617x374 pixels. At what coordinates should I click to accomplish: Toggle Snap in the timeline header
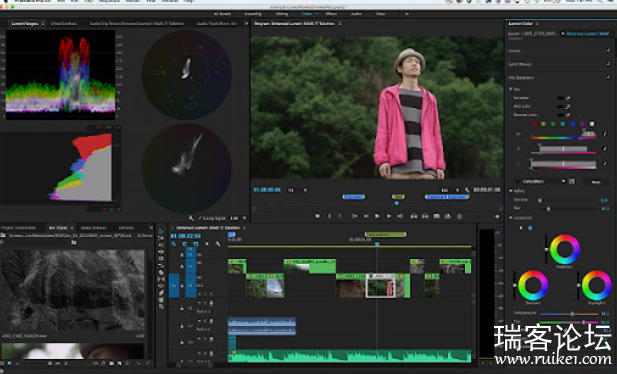pyautogui.click(x=185, y=244)
